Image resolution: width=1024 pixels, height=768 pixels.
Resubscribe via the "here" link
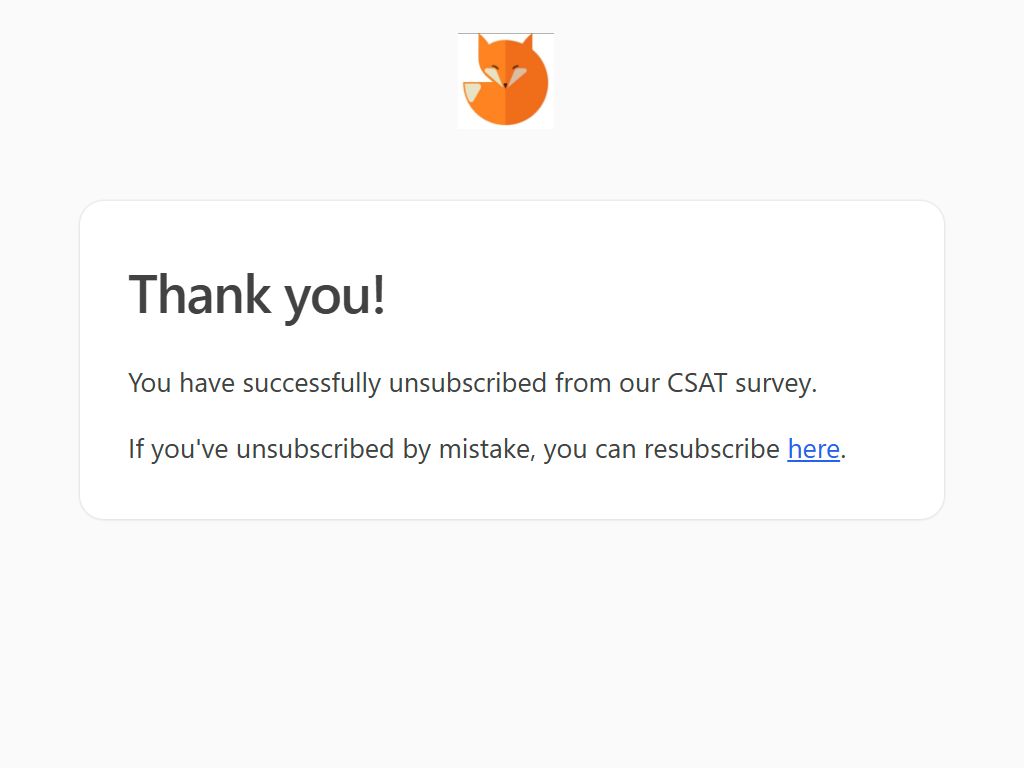coord(813,449)
